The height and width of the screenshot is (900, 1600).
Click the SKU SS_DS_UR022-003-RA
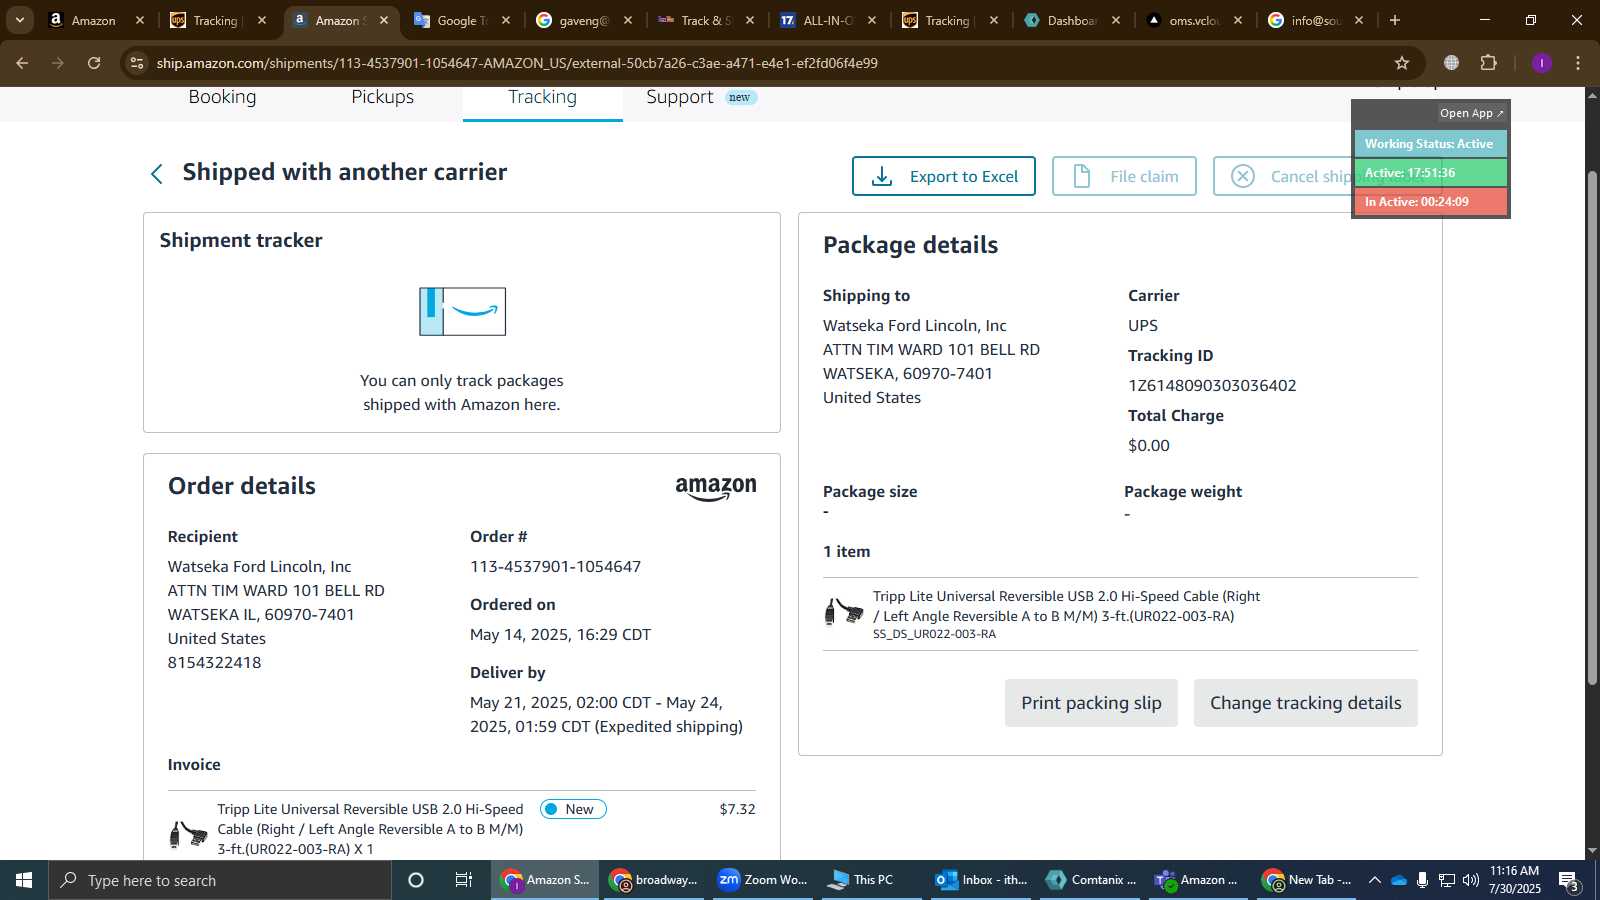click(934, 634)
